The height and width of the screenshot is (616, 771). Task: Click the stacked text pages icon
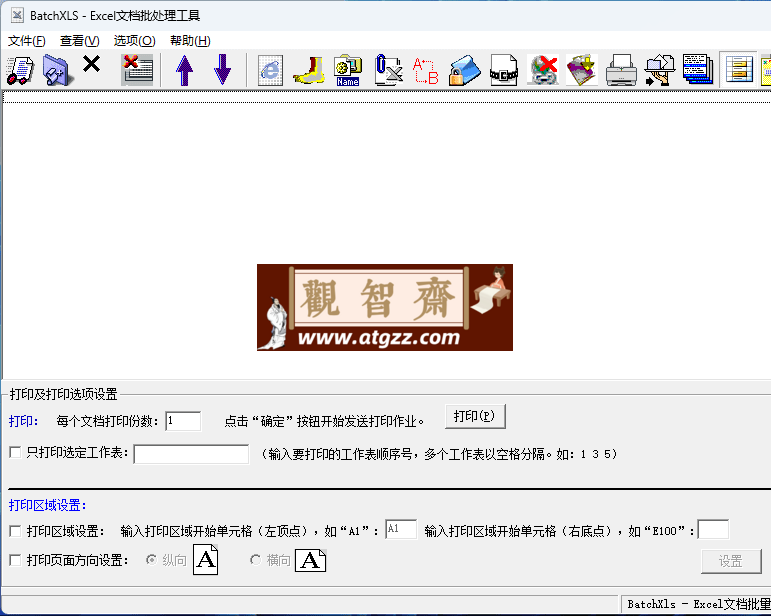click(x=698, y=69)
